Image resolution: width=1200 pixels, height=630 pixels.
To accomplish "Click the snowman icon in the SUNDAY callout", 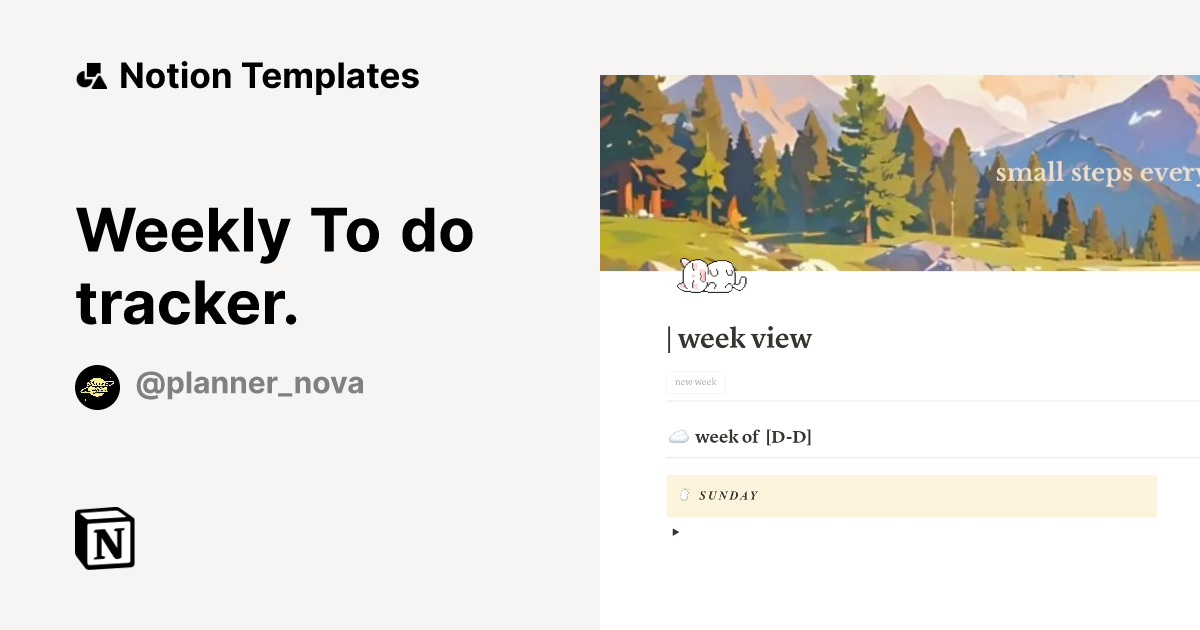I will click(687, 495).
